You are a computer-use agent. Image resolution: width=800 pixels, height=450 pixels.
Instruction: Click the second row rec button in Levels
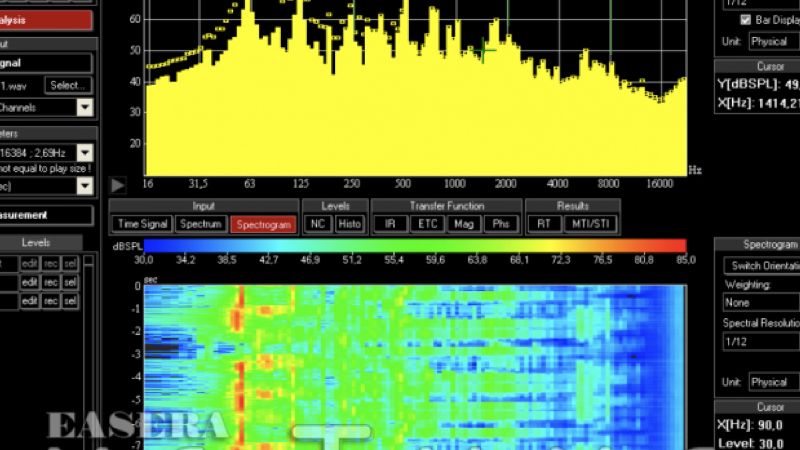pos(51,282)
